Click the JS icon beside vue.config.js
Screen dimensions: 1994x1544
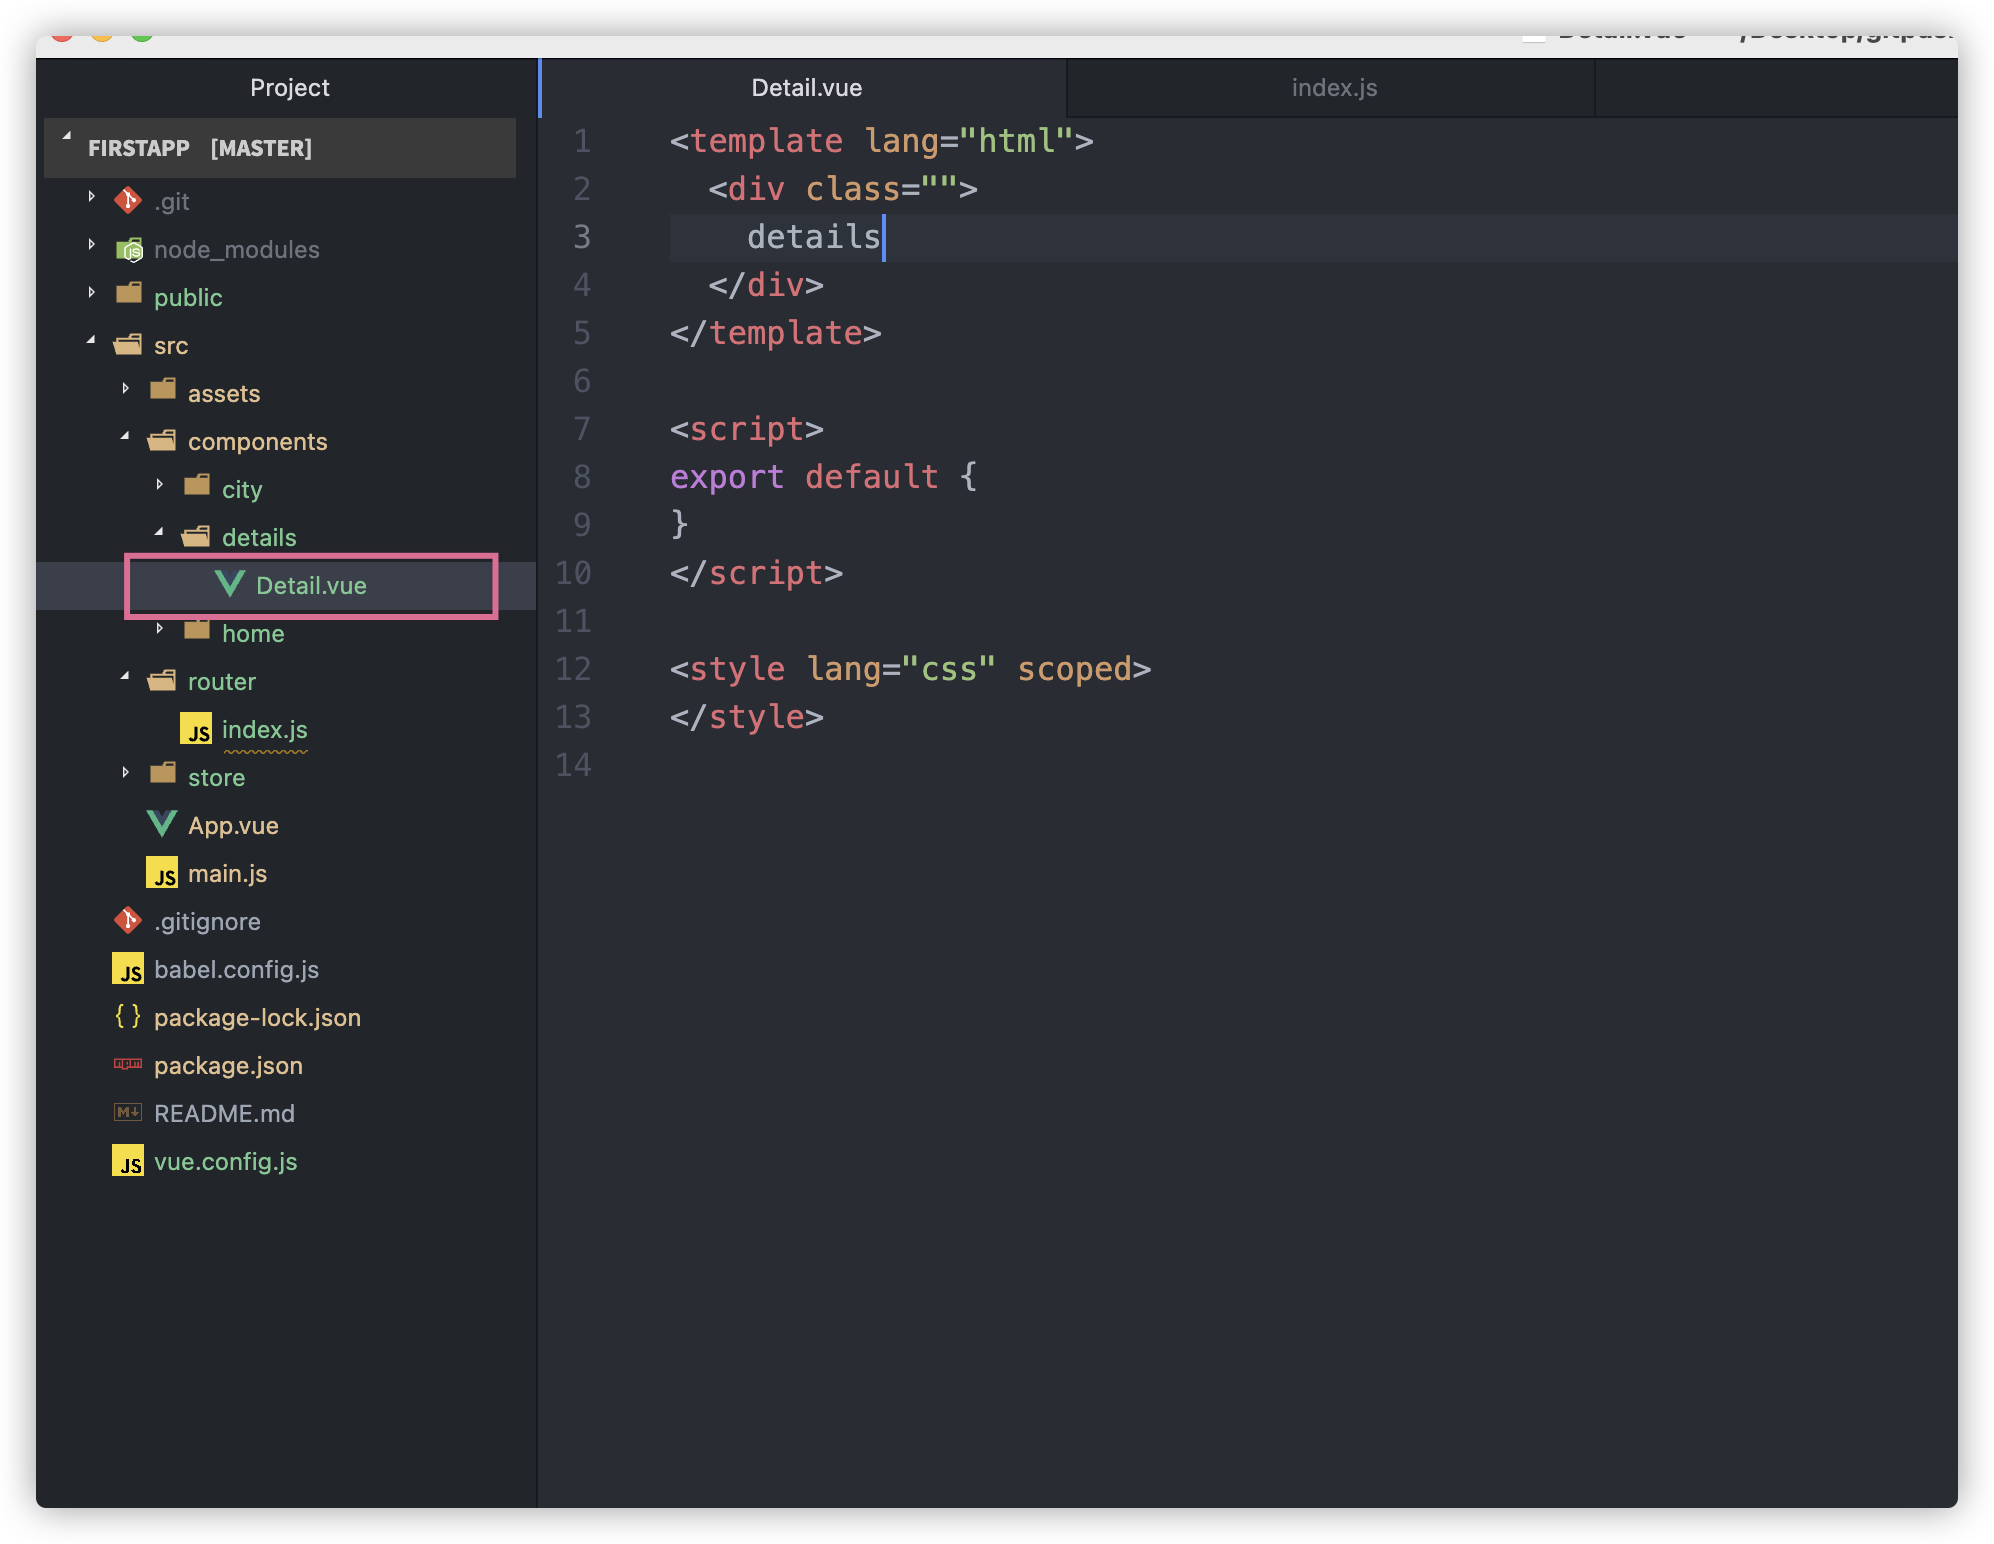point(128,1161)
